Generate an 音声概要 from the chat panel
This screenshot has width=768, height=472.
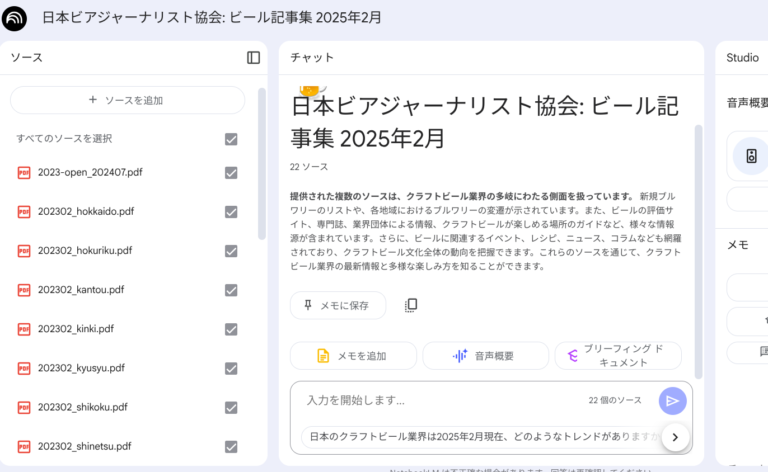(x=485, y=356)
